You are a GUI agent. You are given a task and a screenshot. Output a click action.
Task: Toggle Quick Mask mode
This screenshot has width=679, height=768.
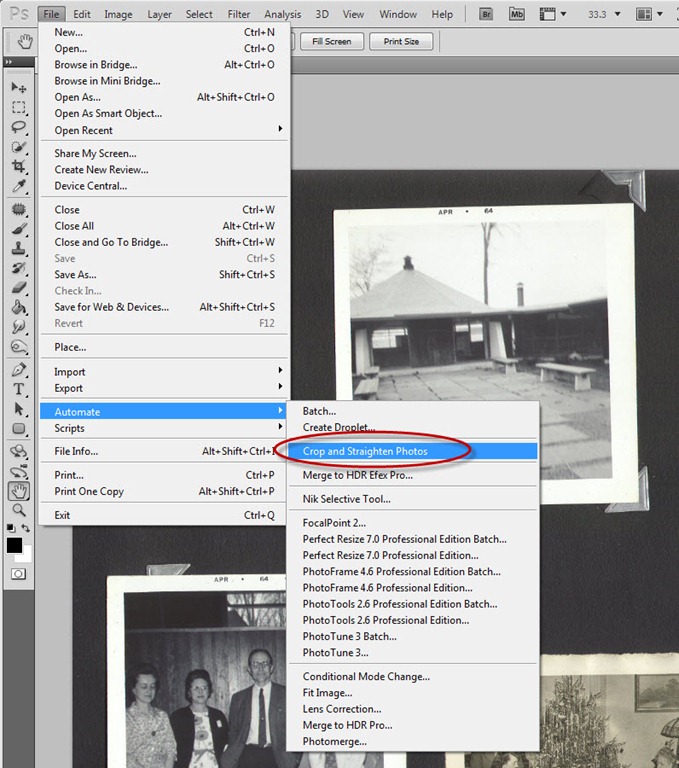[19, 574]
